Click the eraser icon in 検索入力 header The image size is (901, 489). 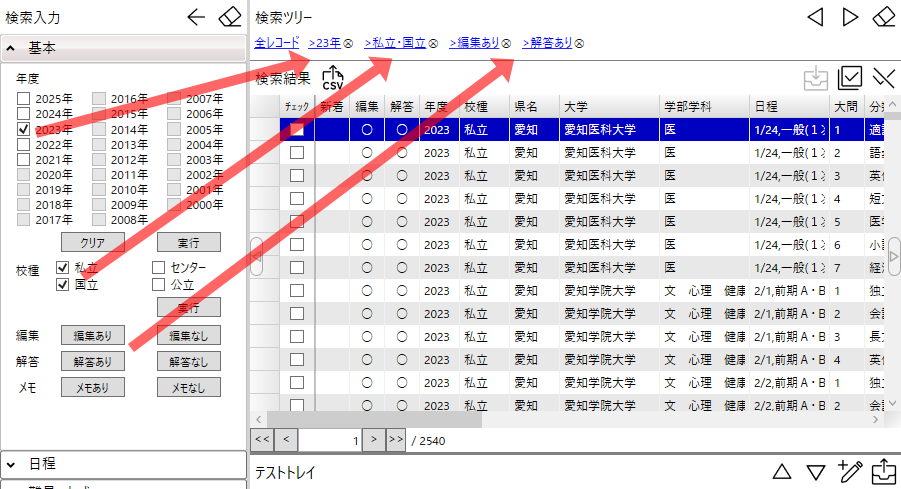(x=230, y=17)
